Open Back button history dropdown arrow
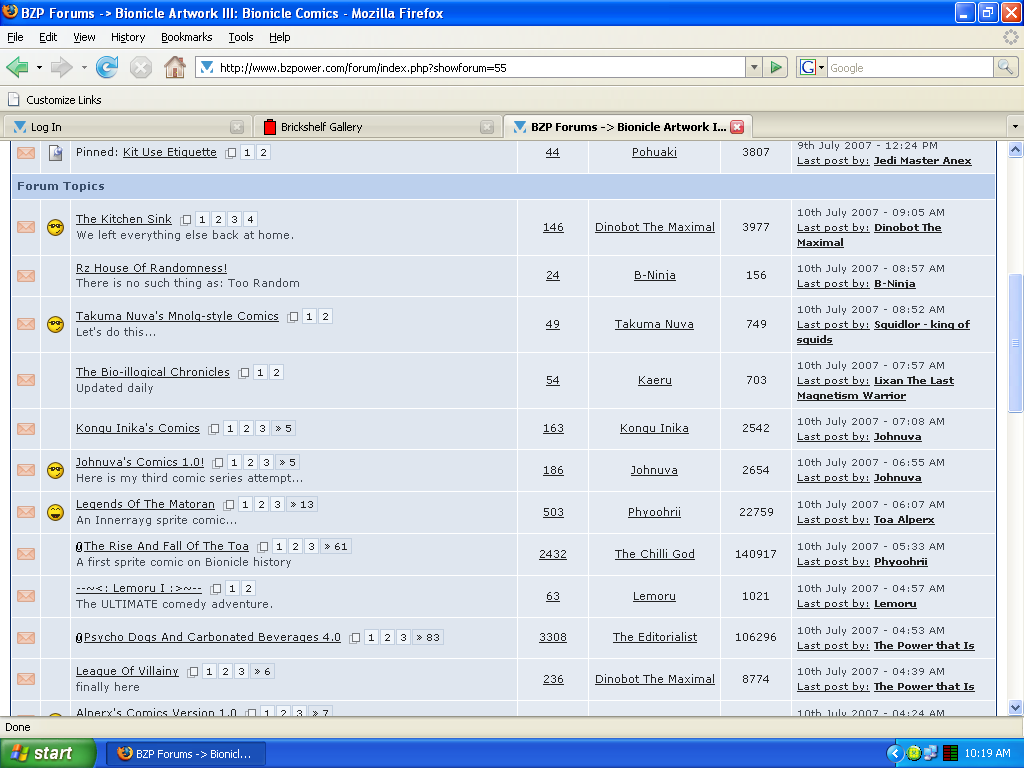This screenshot has width=1024, height=768. [39, 67]
